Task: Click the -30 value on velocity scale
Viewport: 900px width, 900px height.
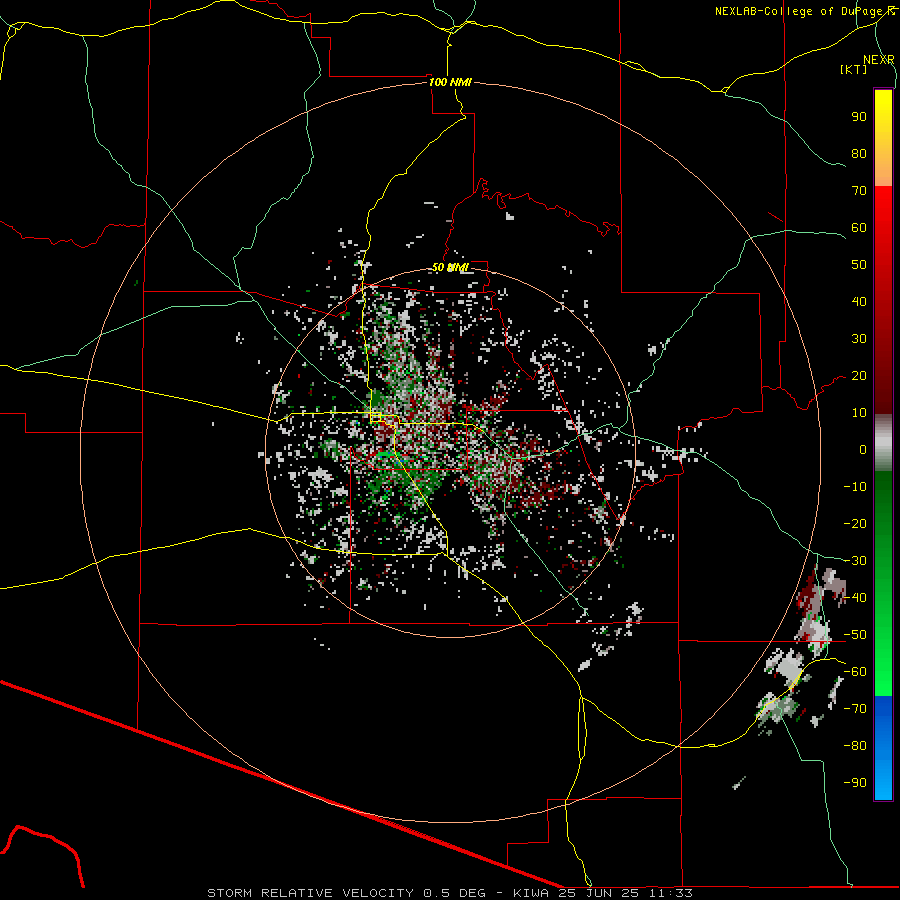Action: (855, 561)
